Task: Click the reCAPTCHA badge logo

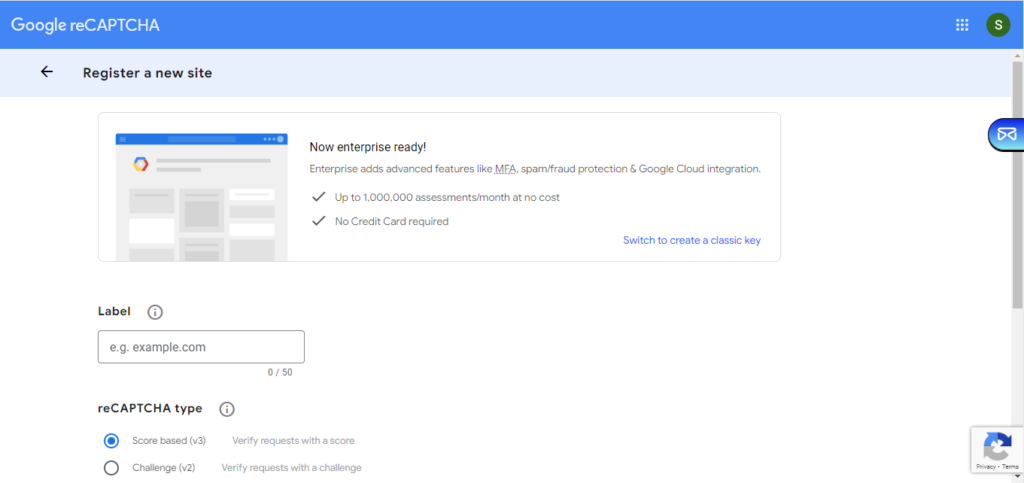Action: point(997,446)
